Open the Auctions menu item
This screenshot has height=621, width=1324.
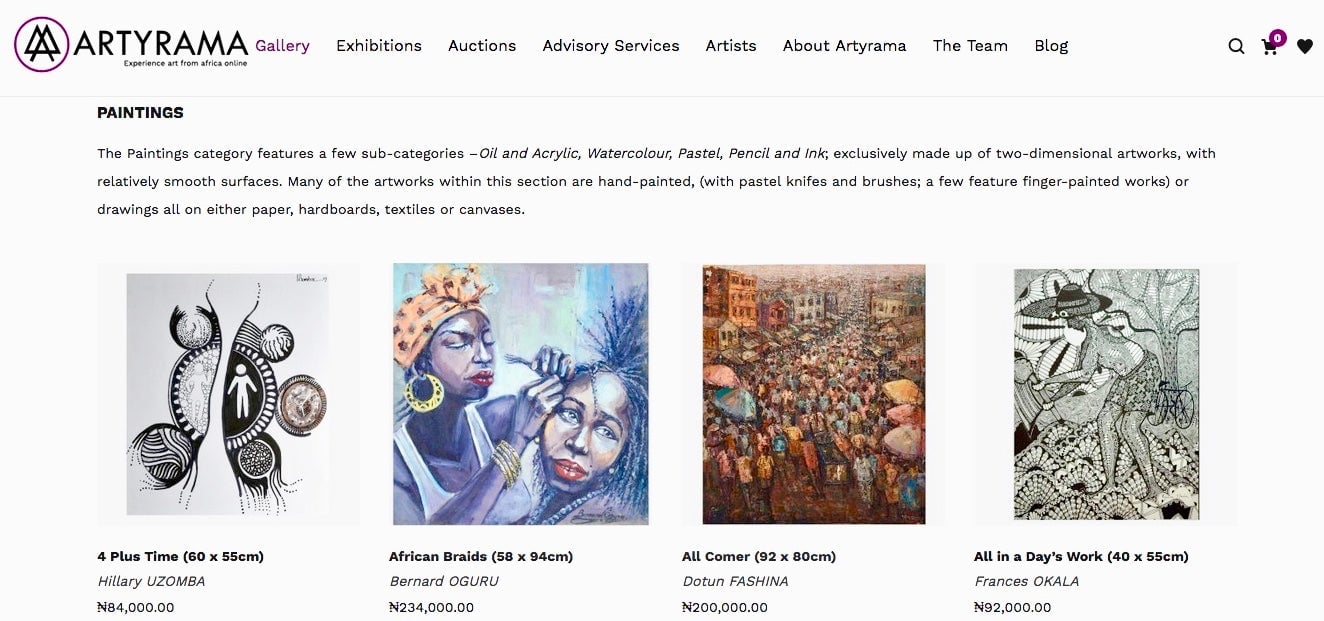[x=482, y=45]
